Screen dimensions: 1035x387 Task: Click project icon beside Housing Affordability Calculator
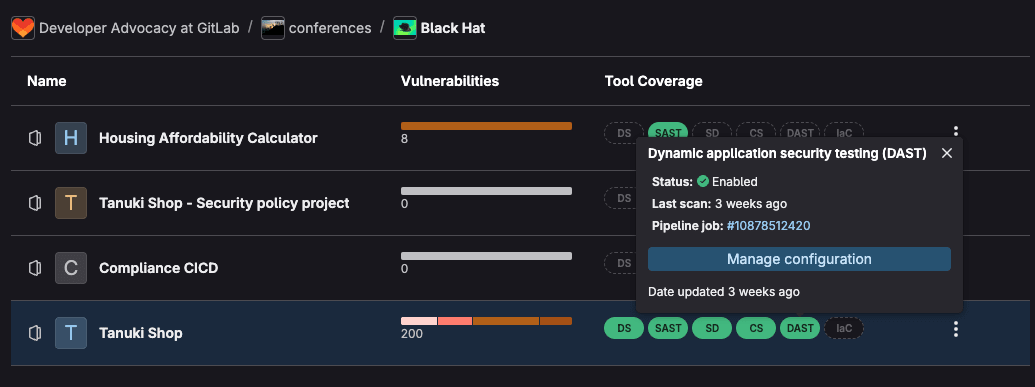coord(35,138)
